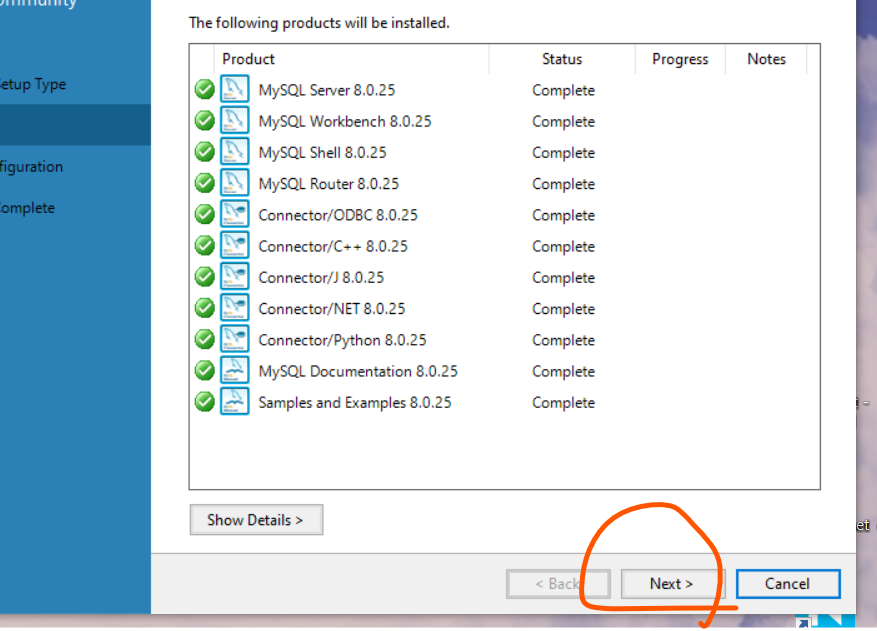The width and height of the screenshot is (877, 631).
Task: Click the MySQL Server 8.0.25 product icon
Action: tap(234, 89)
